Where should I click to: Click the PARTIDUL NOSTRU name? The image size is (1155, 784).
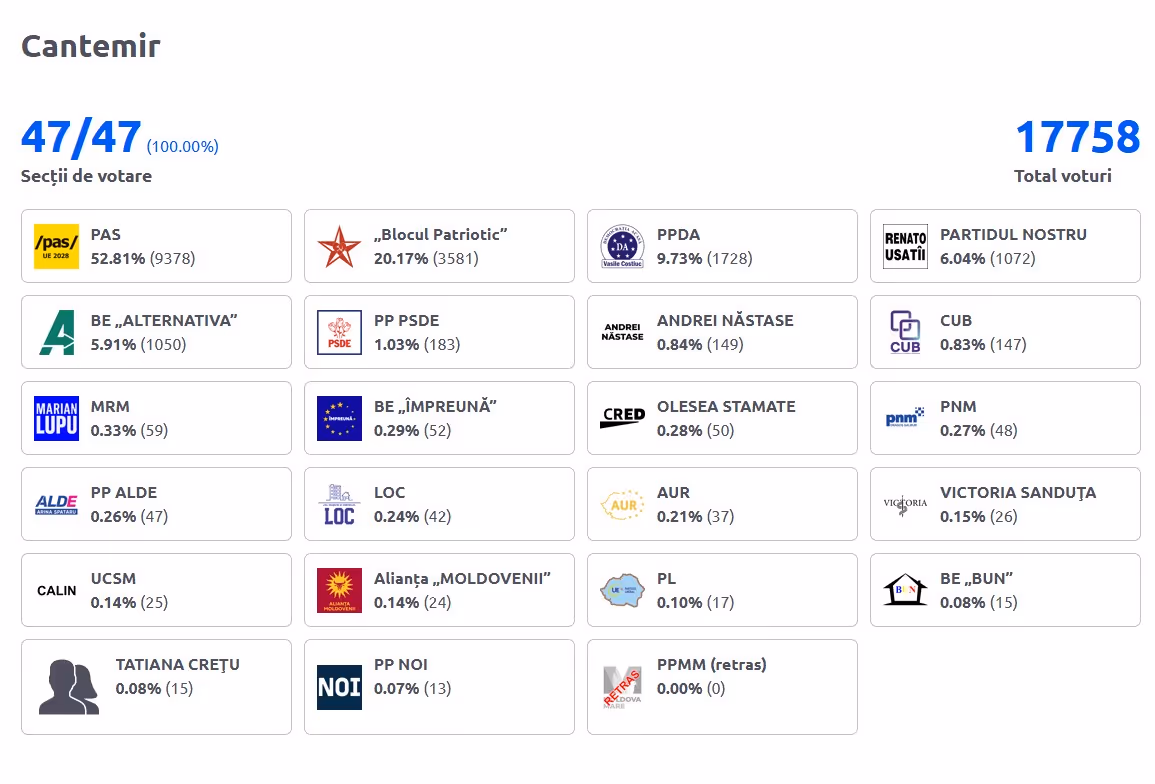pos(1014,234)
